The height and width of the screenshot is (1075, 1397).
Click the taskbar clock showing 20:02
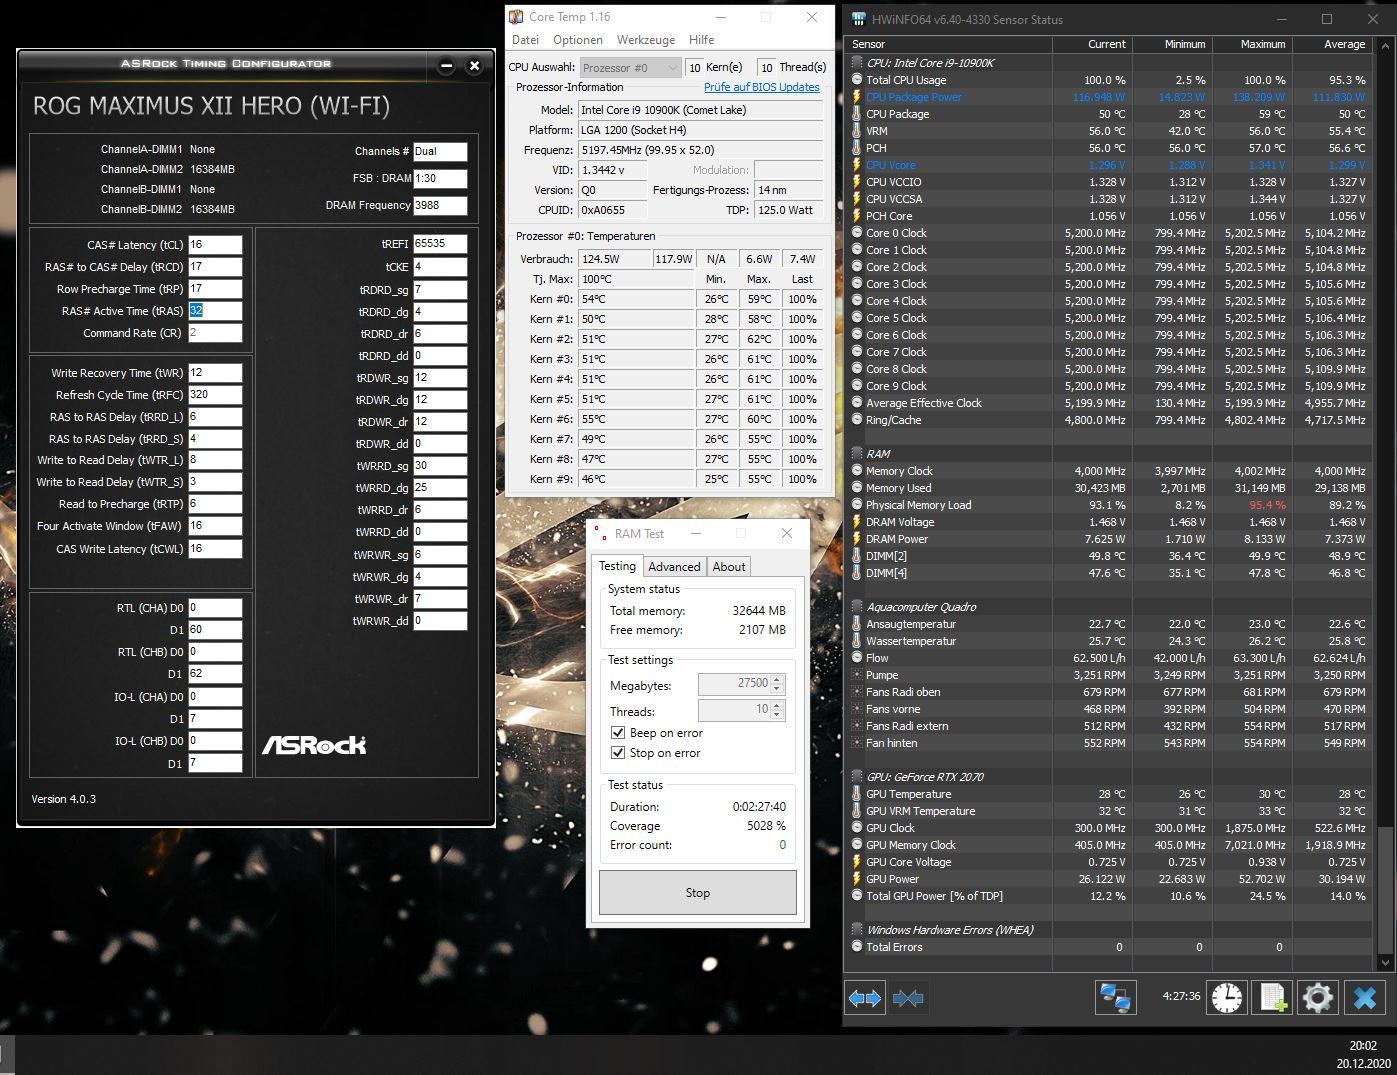1363,1045
